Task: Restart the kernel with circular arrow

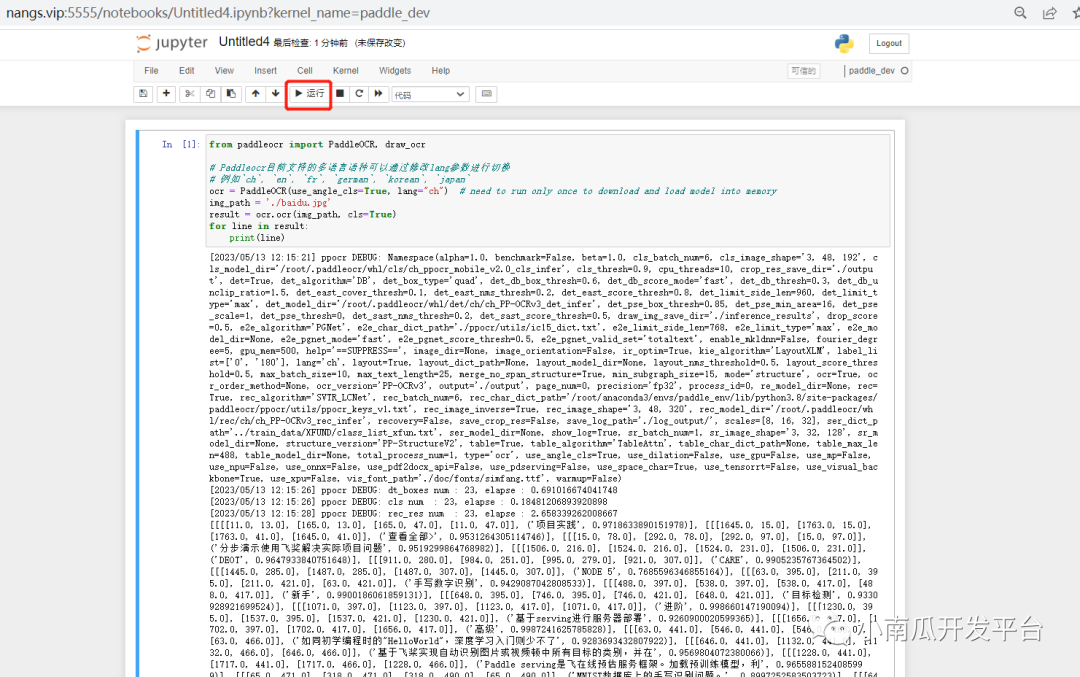Action: pos(359,94)
